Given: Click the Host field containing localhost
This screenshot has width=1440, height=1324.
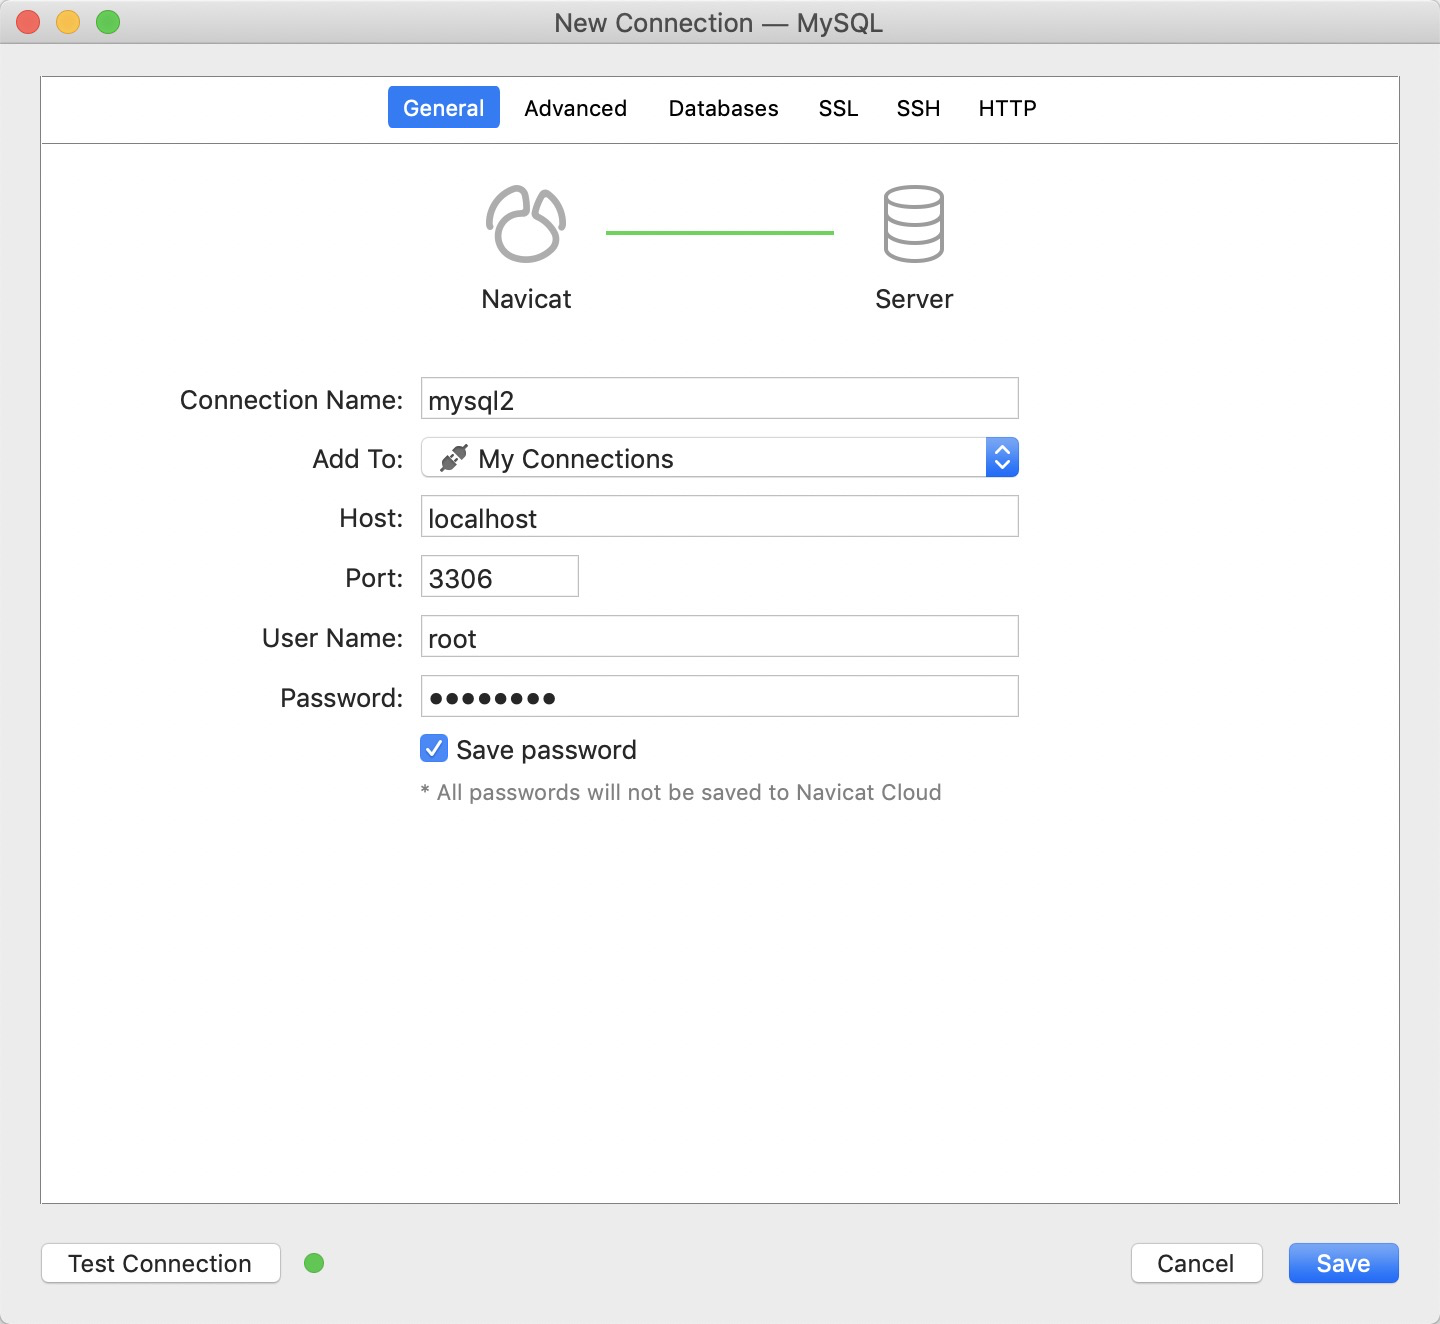Looking at the screenshot, I should [720, 516].
